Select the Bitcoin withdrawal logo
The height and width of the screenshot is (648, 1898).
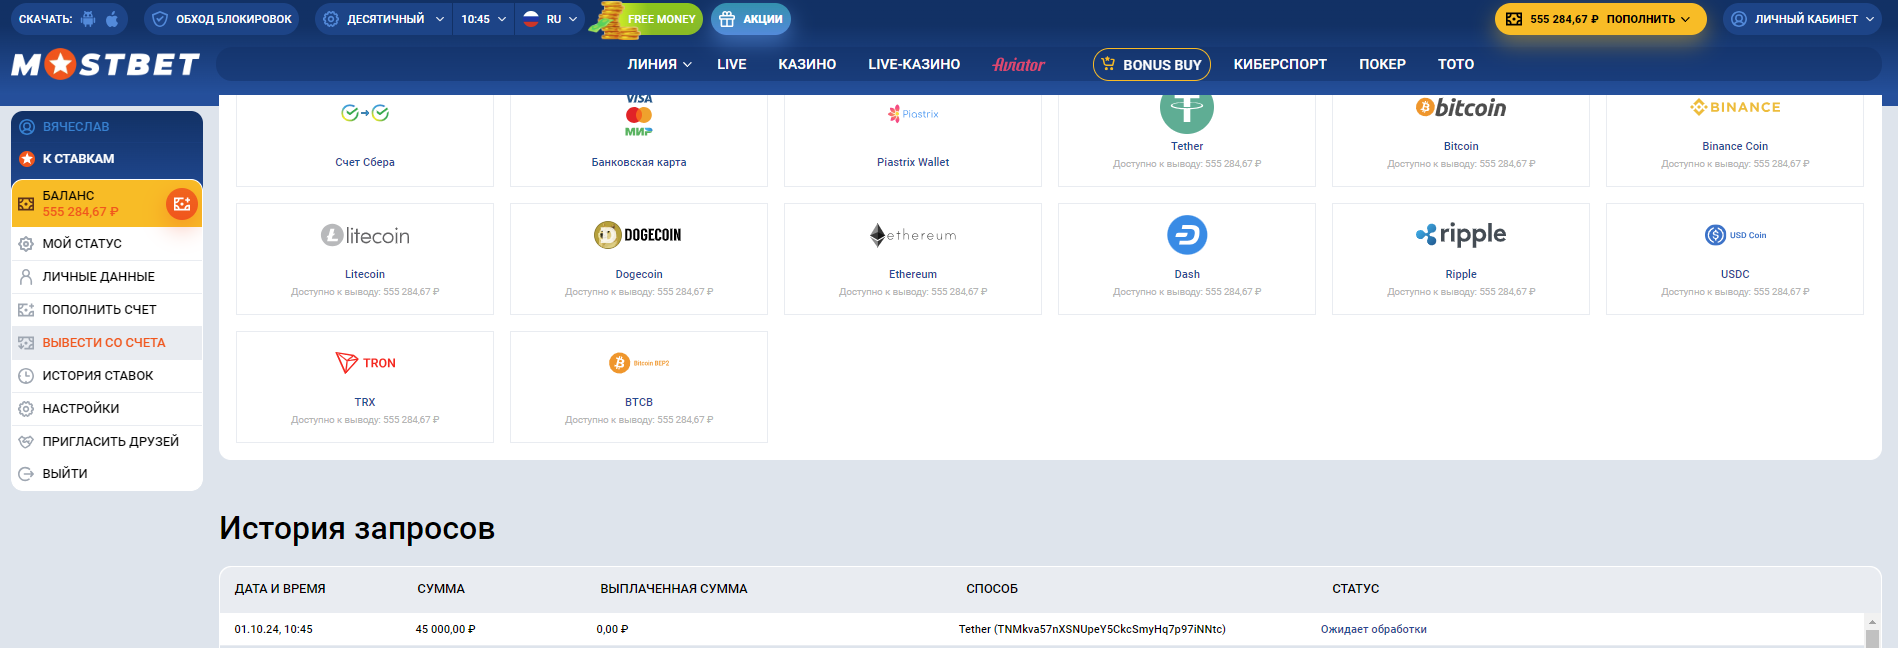pos(1461,108)
